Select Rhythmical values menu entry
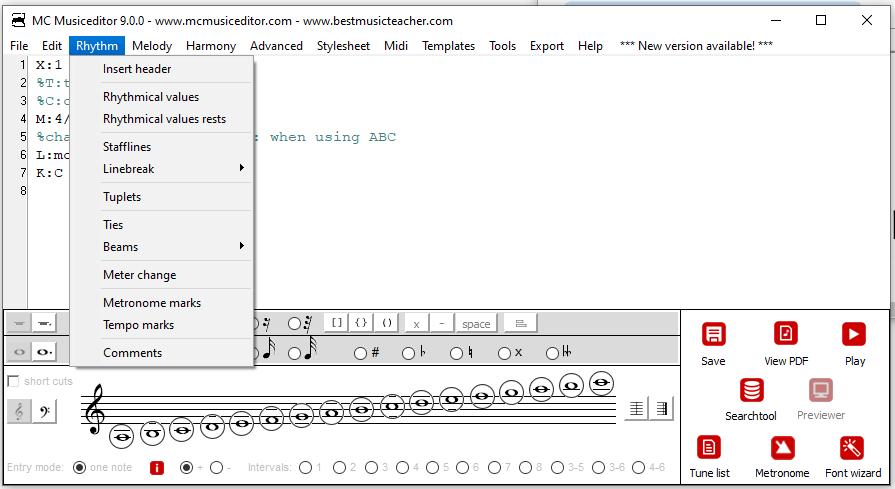895x489 pixels. pos(162,97)
